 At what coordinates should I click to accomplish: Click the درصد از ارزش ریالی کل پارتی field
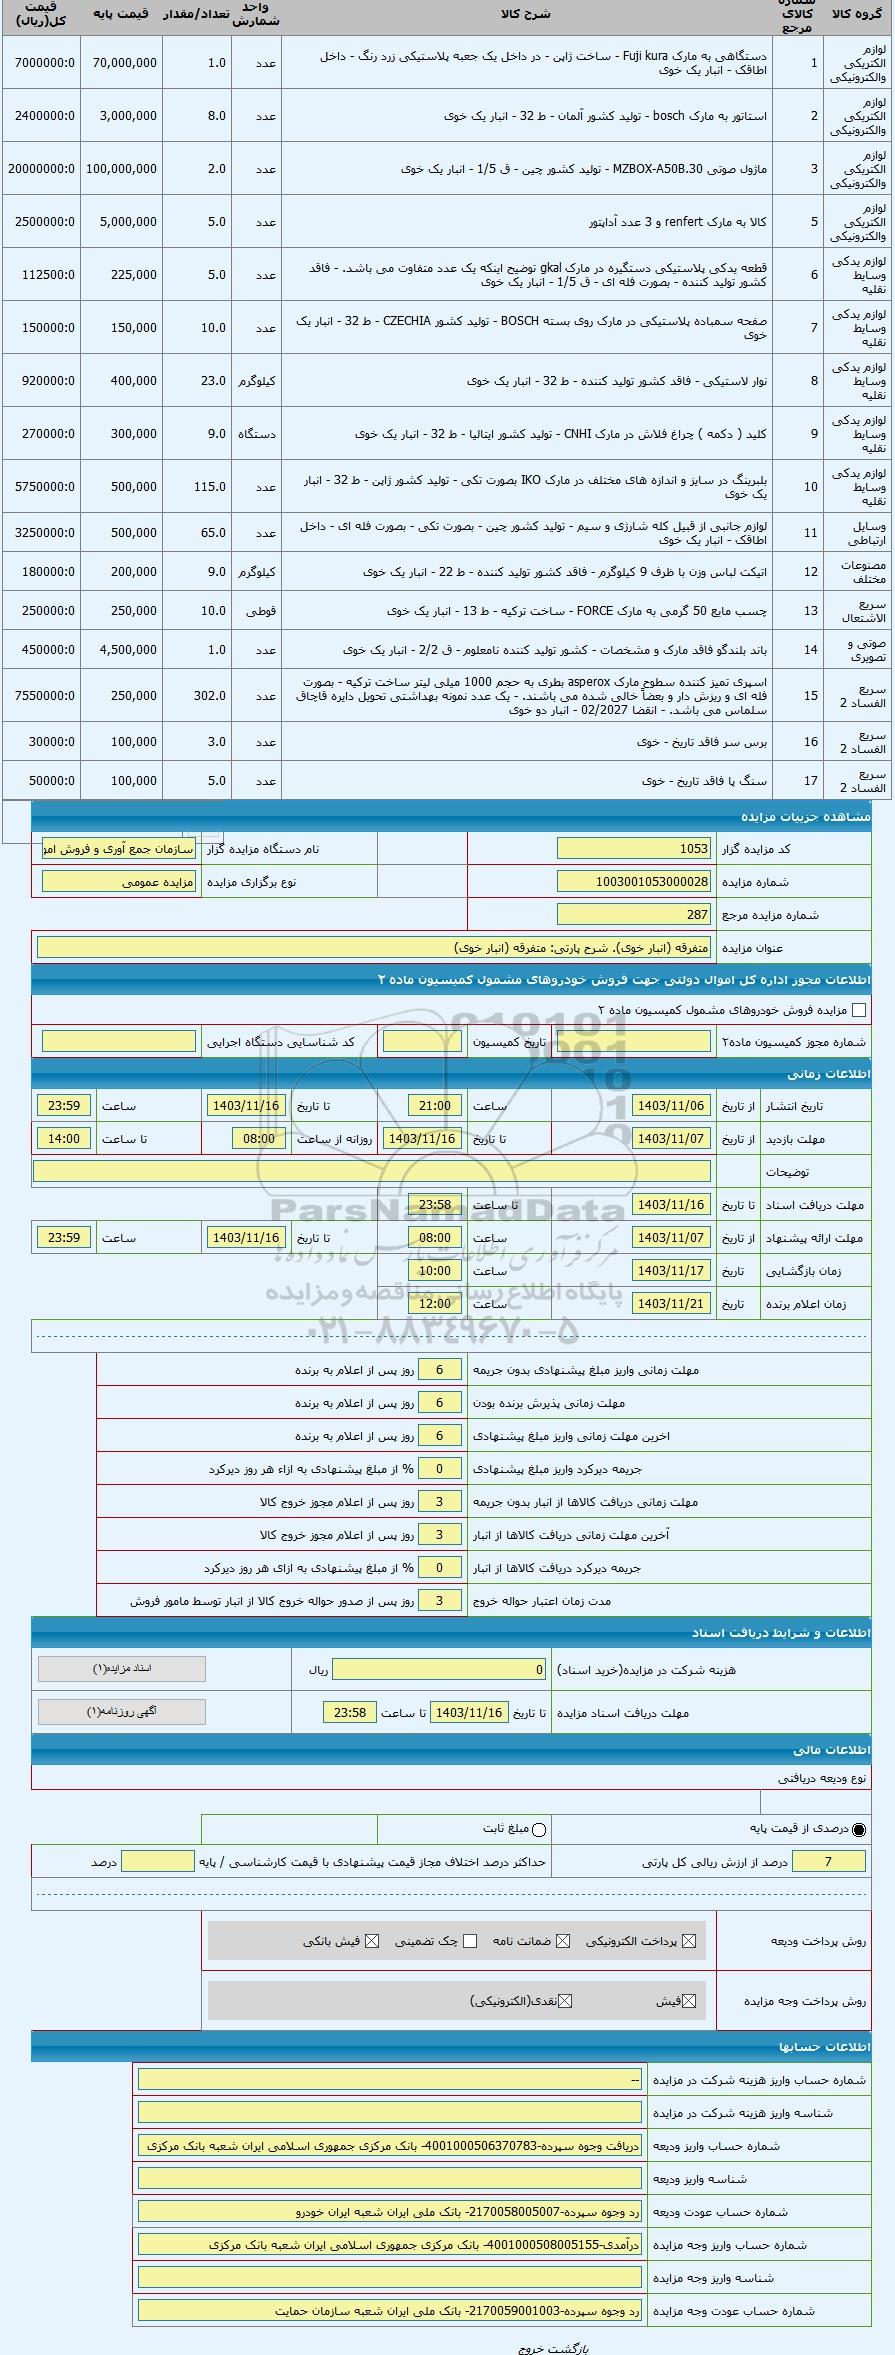point(829,1861)
